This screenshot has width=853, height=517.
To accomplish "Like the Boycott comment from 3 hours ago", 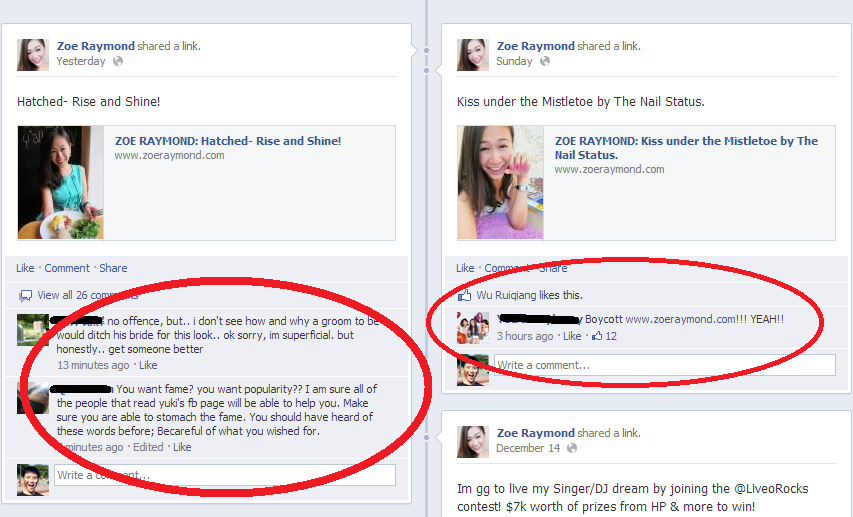I will point(572,336).
